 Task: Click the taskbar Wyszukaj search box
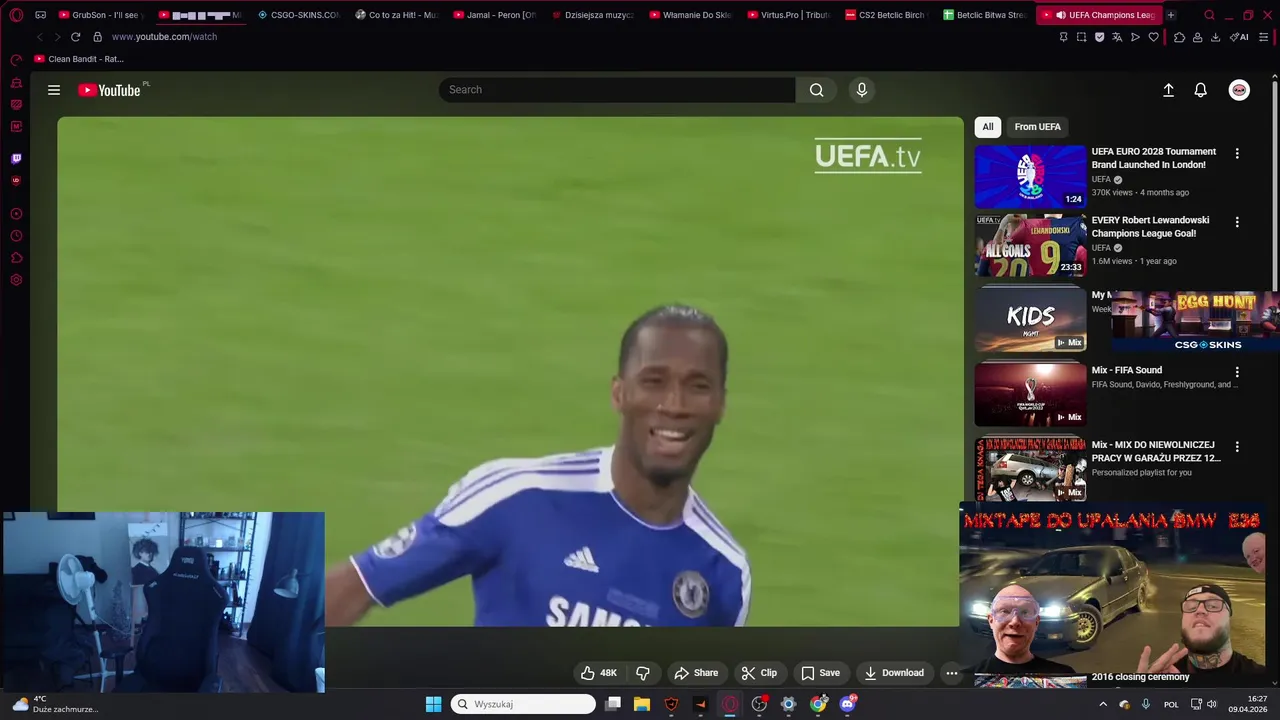pyautogui.click(x=522, y=704)
